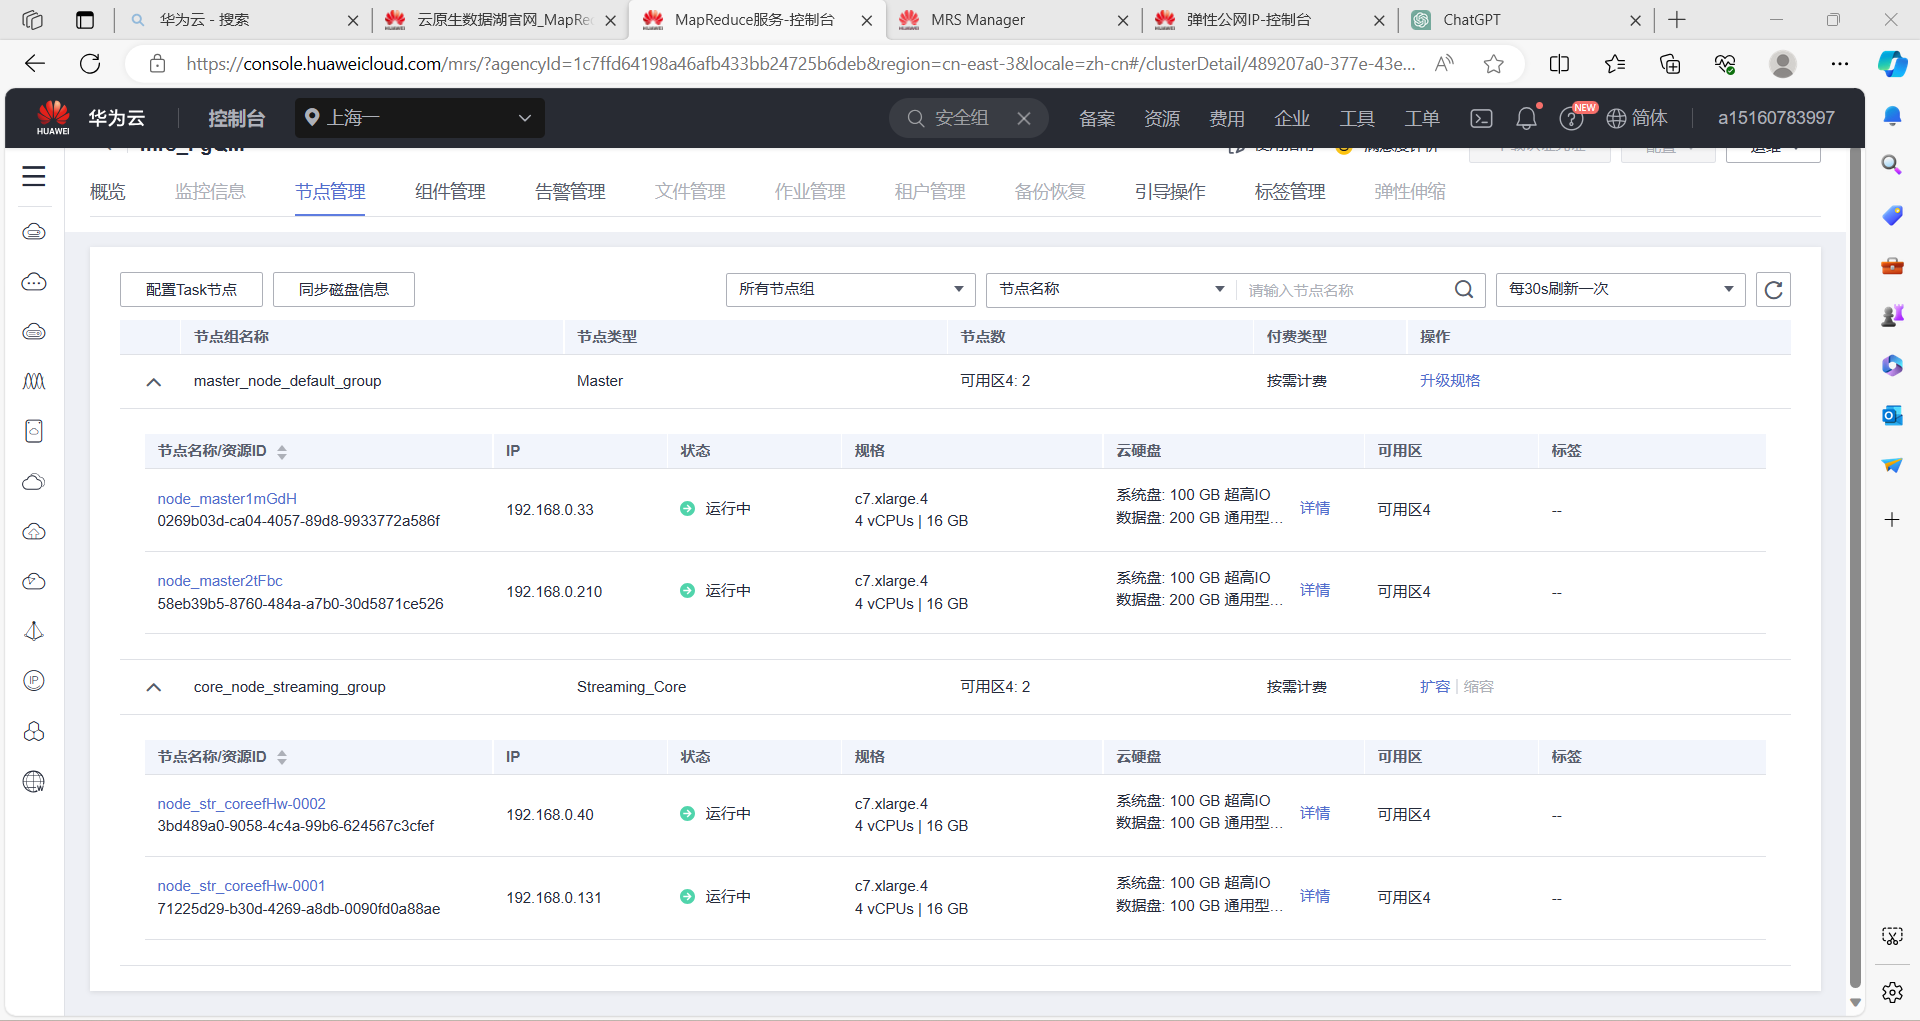
Task: Collapse the core_node_streaming_group row
Action: pyautogui.click(x=154, y=688)
